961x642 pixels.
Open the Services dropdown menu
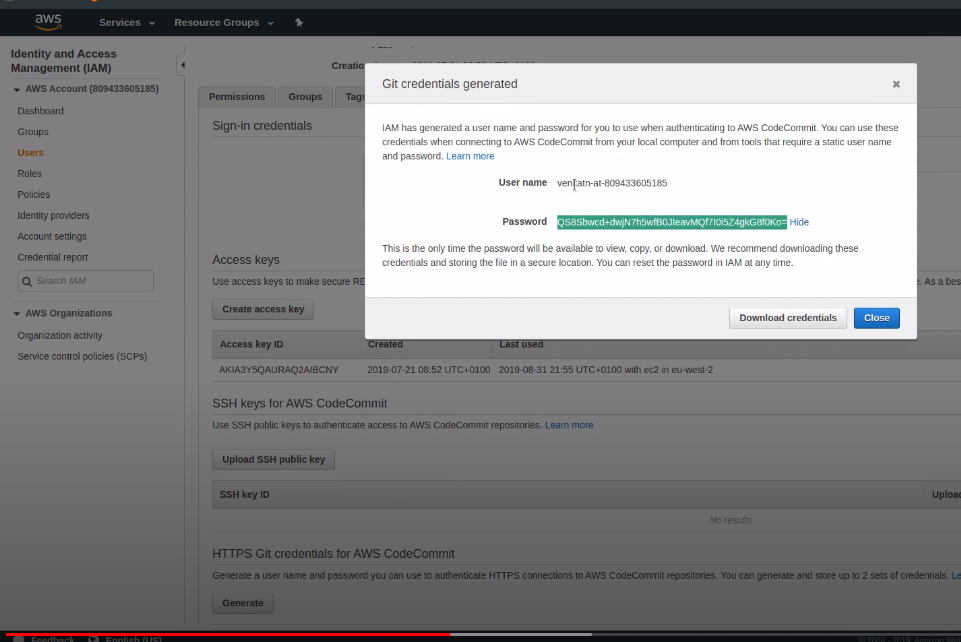(127, 23)
